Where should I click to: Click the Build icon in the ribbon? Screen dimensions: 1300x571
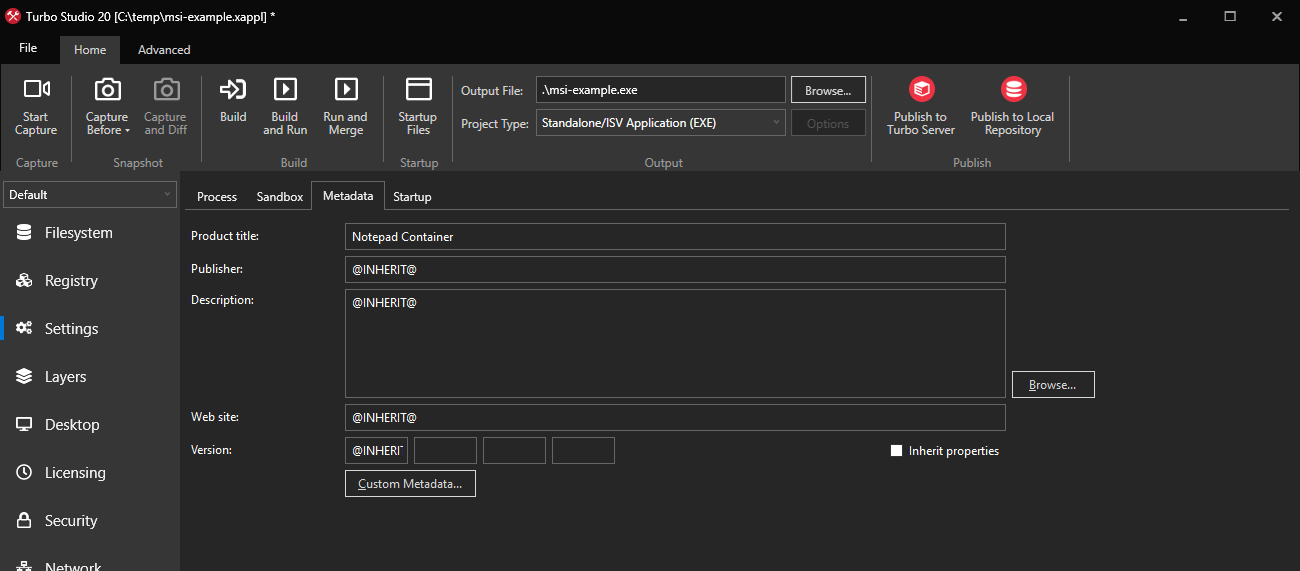[x=233, y=91]
